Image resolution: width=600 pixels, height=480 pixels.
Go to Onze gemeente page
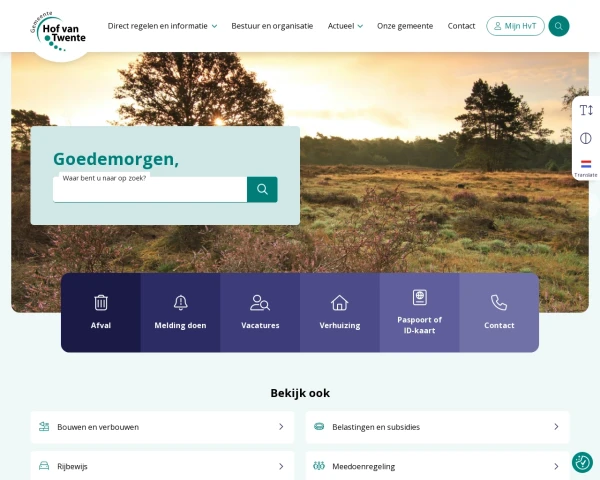405,26
